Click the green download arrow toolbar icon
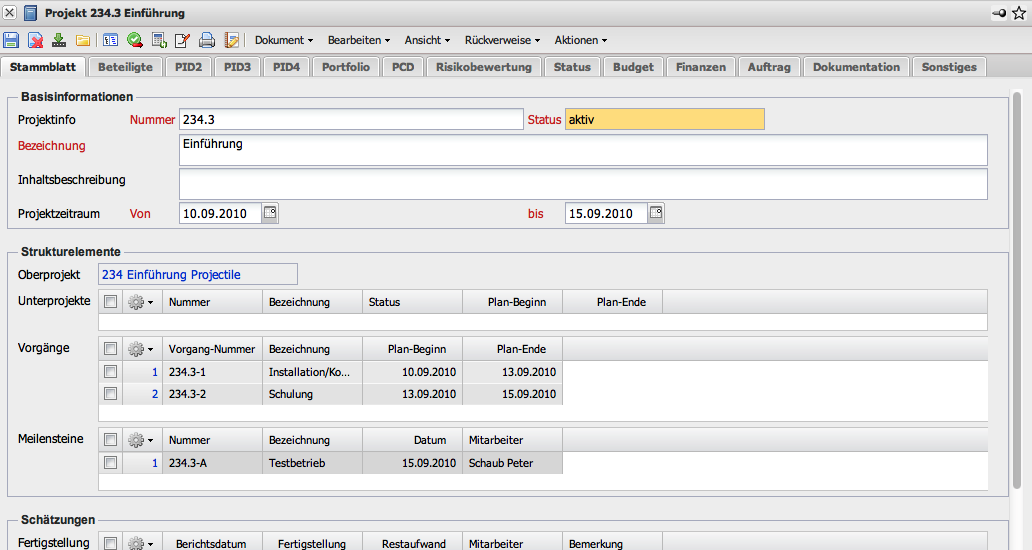 pos(59,40)
